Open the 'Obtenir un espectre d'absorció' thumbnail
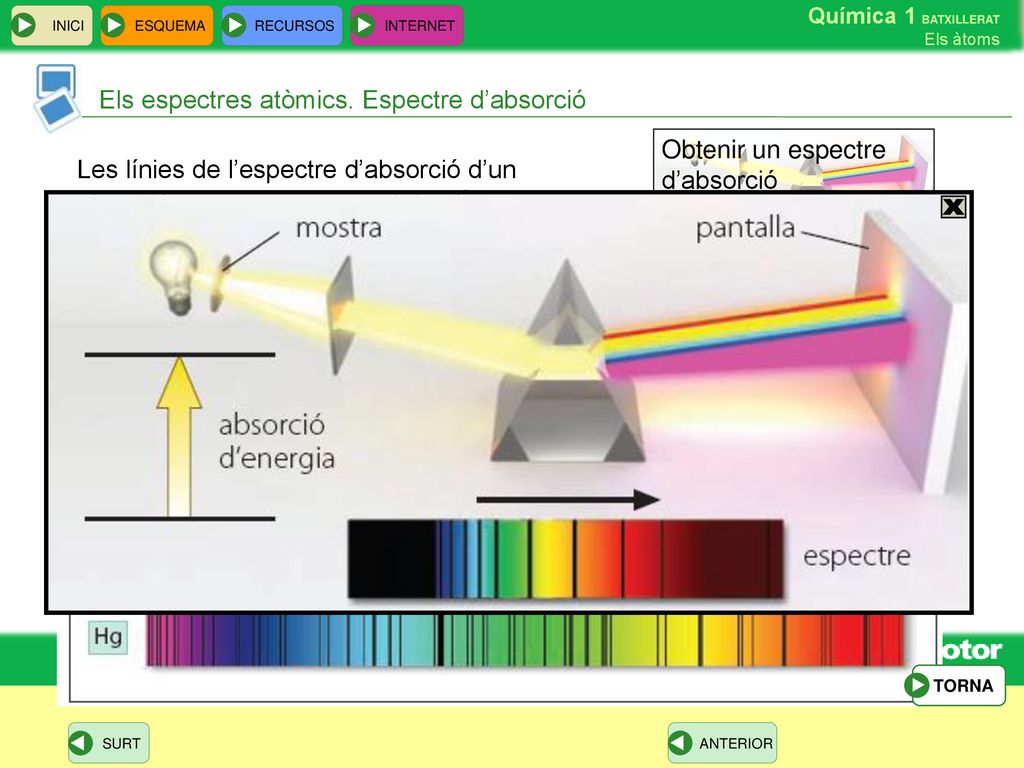This screenshot has width=1024, height=768. tap(793, 160)
